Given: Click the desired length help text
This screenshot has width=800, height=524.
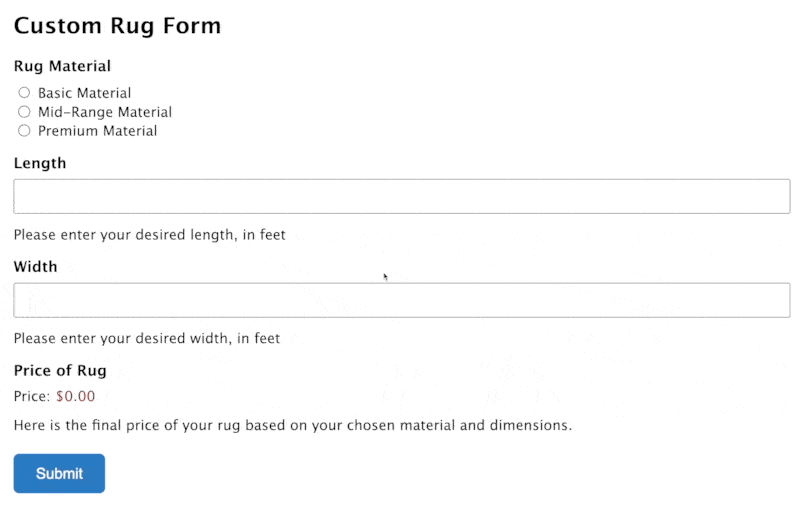Looking at the screenshot, I should click(150, 235).
